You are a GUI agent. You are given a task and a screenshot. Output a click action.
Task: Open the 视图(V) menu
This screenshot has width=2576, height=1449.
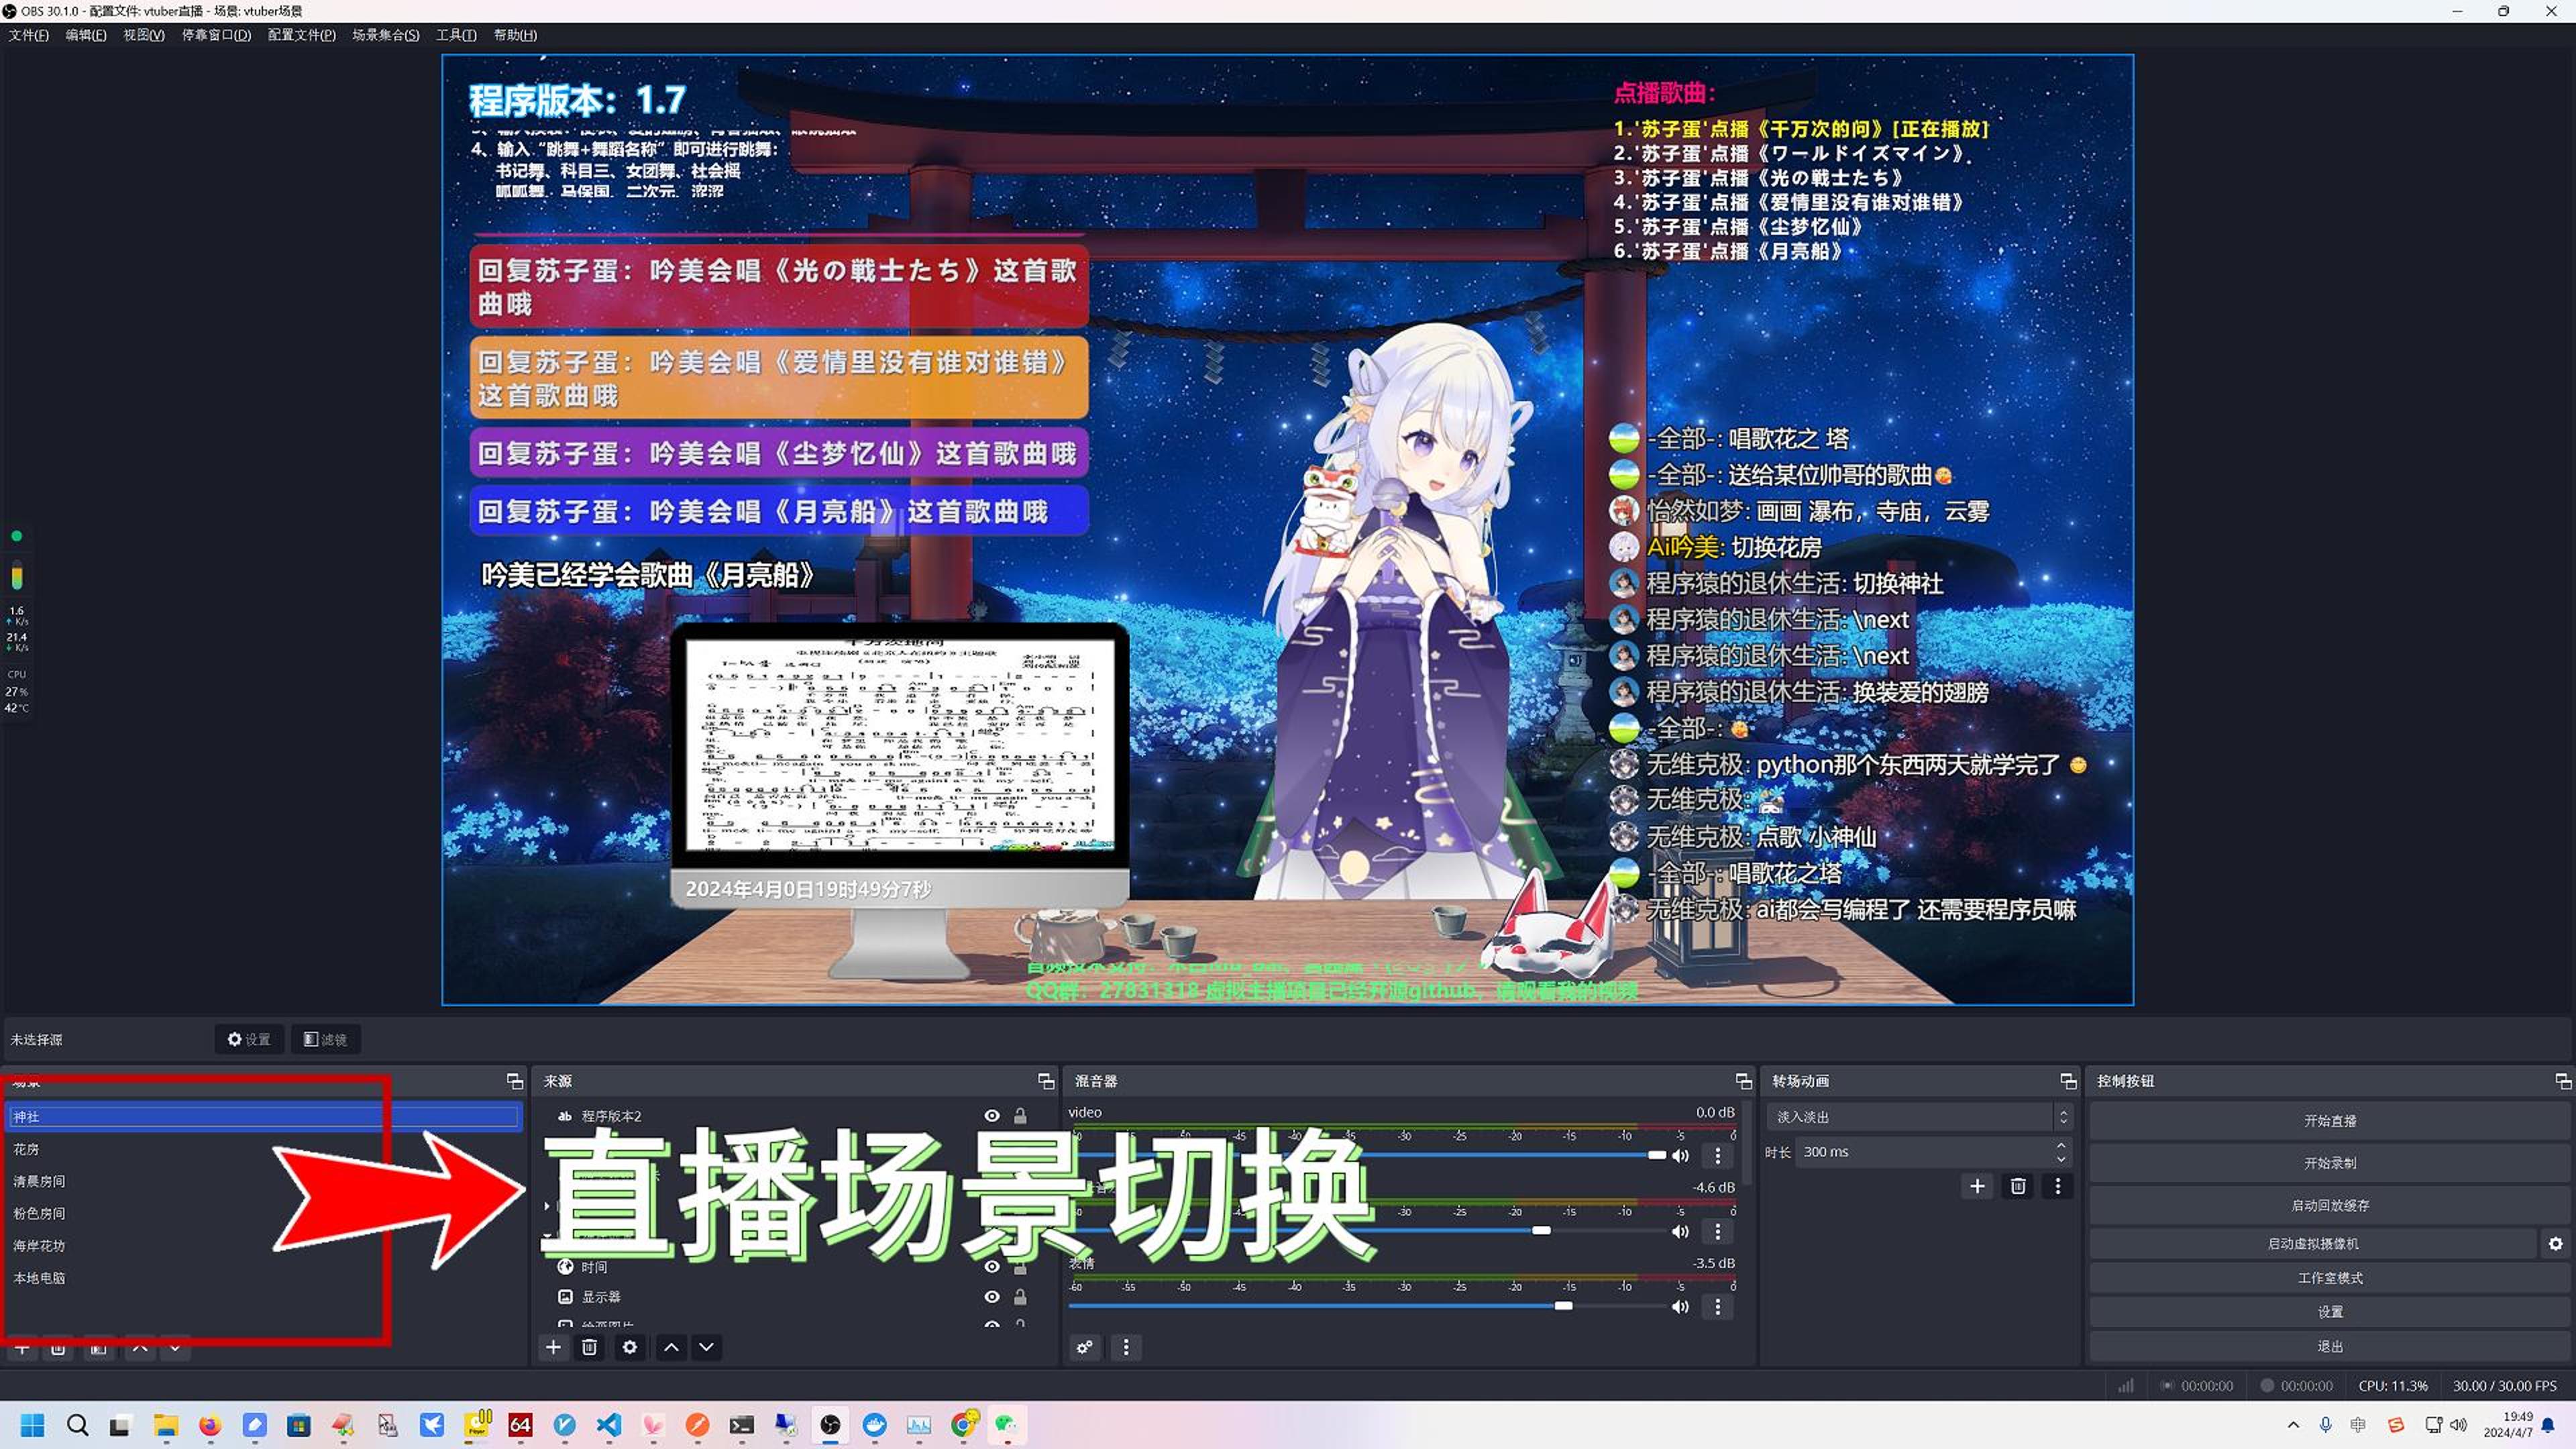click(144, 35)
